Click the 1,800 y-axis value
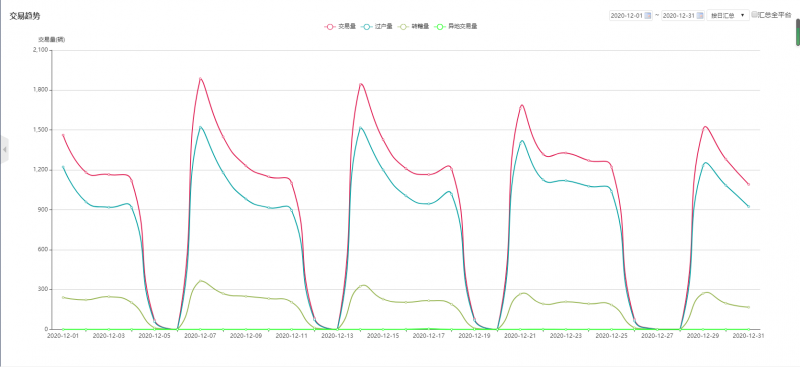800x367 pixels. click(40, 90)
